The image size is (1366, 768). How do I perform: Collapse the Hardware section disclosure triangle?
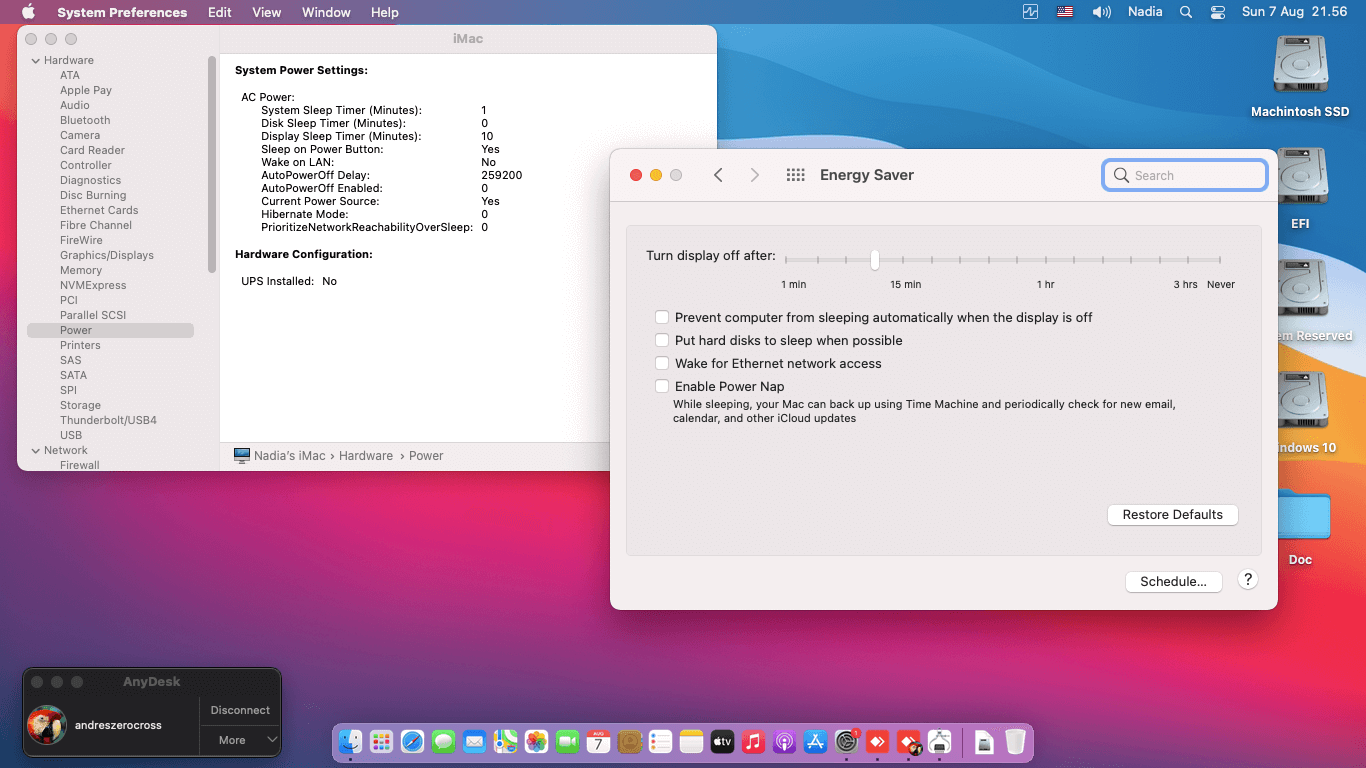[35, 61]
